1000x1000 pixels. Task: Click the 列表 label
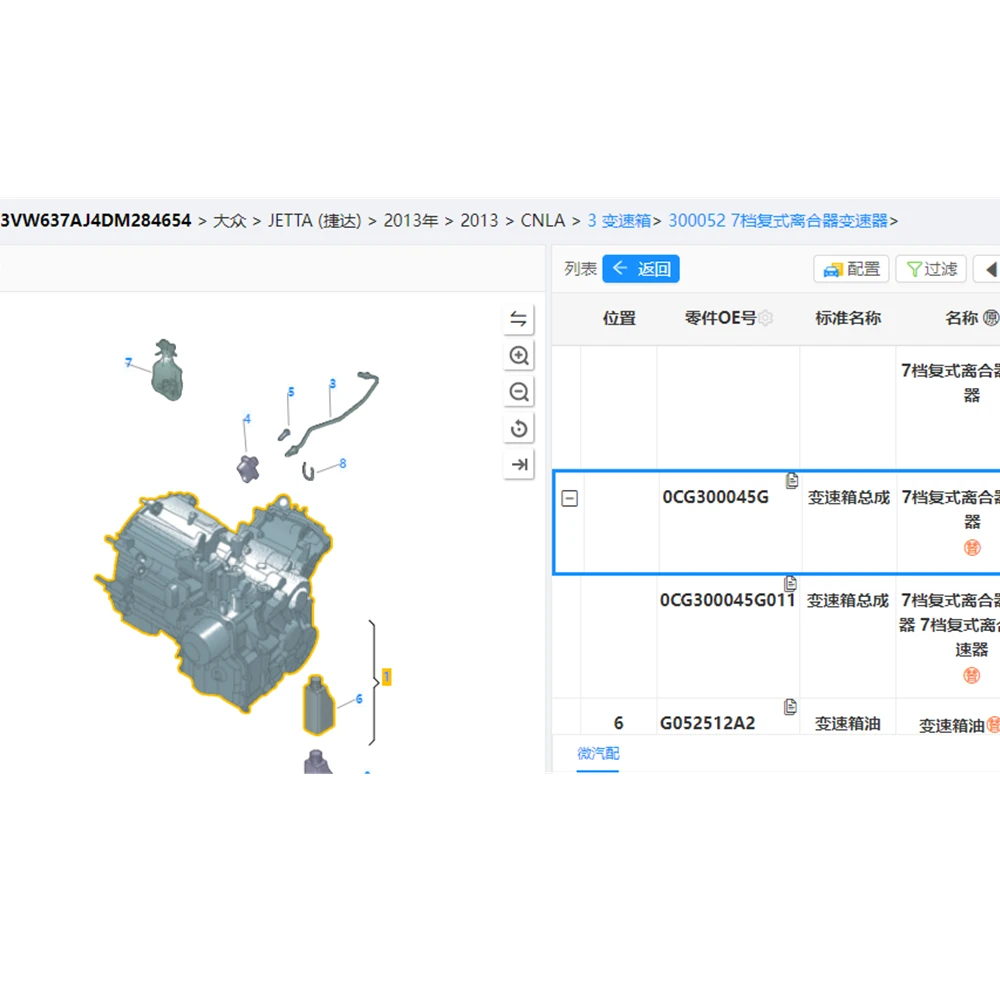coord(580,268)
